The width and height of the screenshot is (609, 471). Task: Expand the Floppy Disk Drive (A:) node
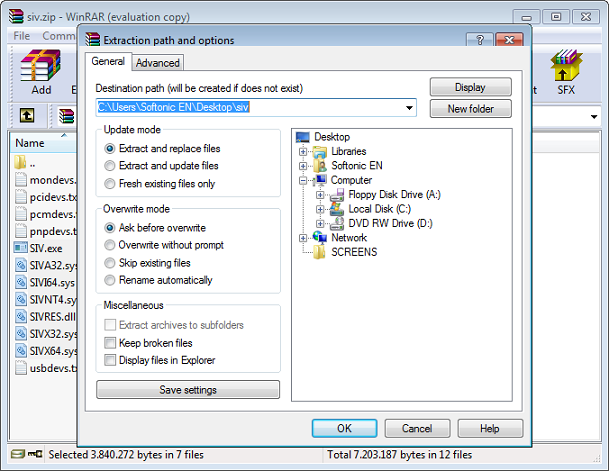(320, 195)
